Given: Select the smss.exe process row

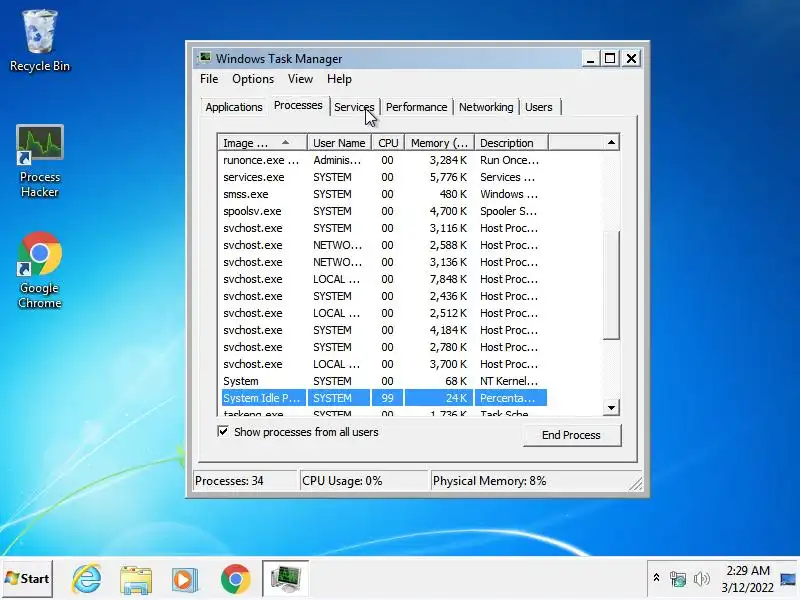Looking at the screenshot, I should coord(384,194).
